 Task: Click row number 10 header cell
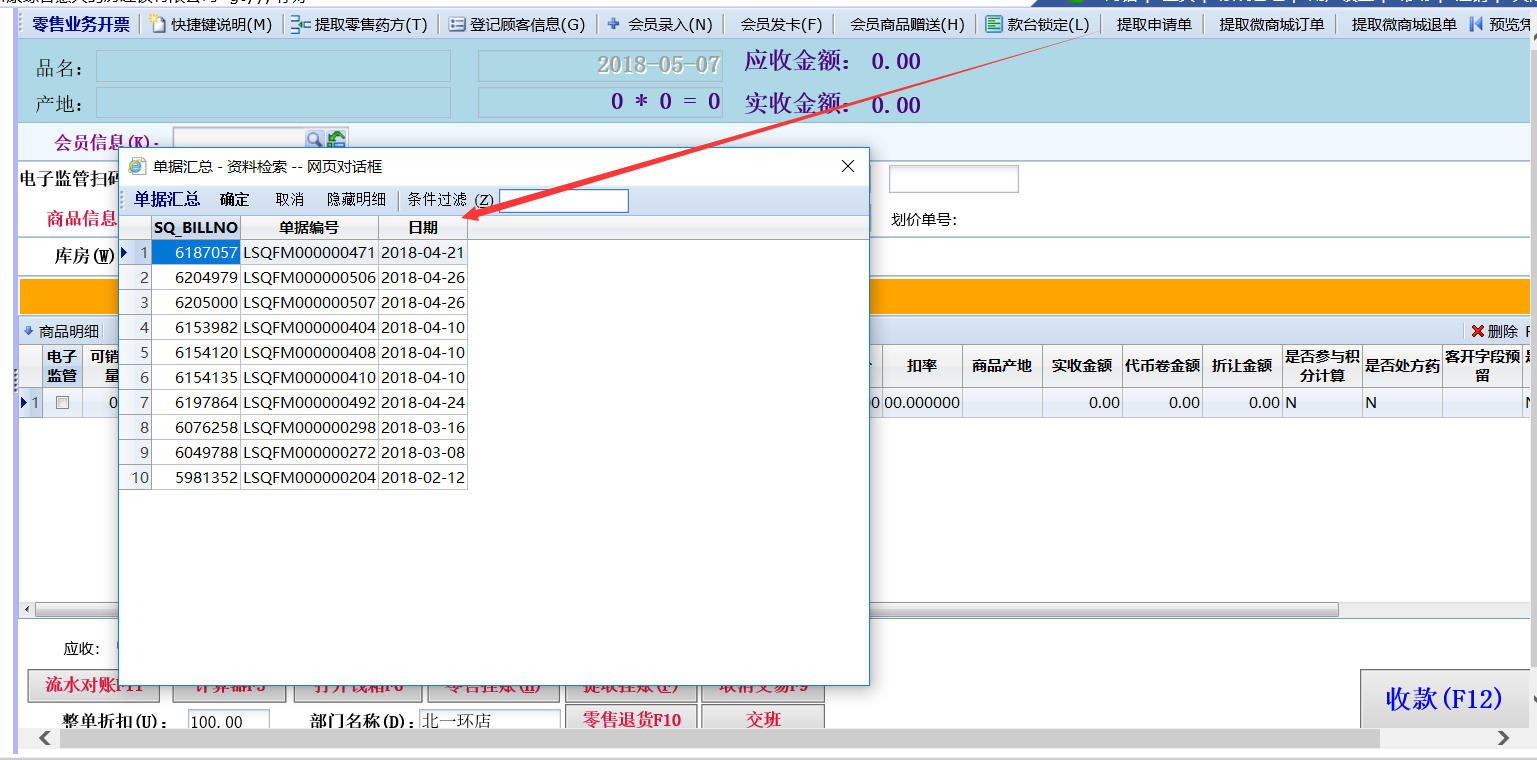click(136, 478)
